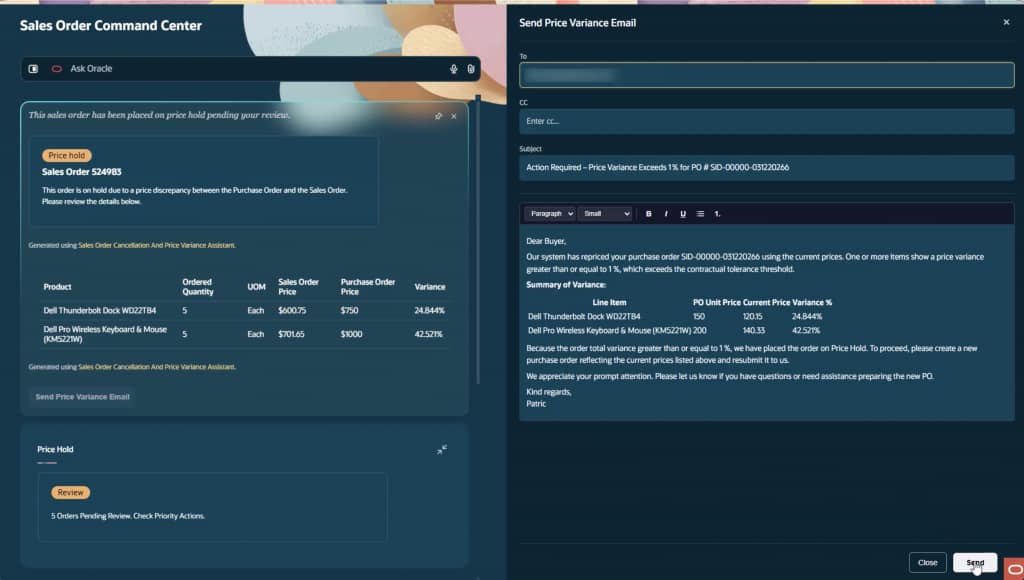
Task: Dismiss the price hold notification card
Action: point(454,116)
